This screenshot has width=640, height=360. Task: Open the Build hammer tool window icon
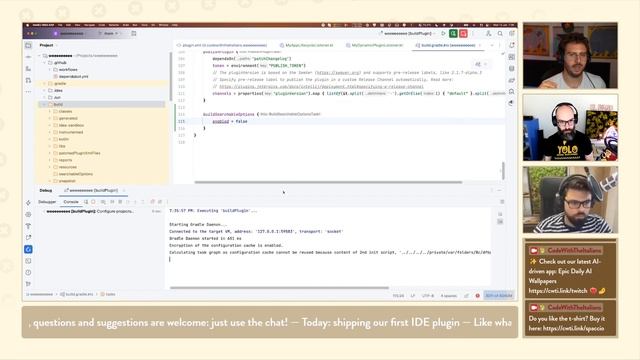coord(28,226)
